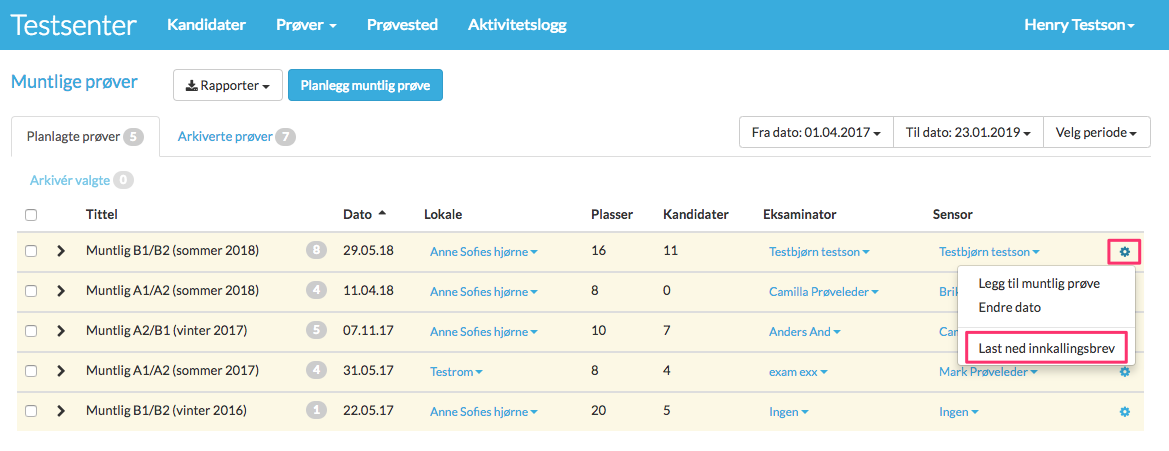
Task: Open Rapporter download button
Action: [x=227, y=85]
